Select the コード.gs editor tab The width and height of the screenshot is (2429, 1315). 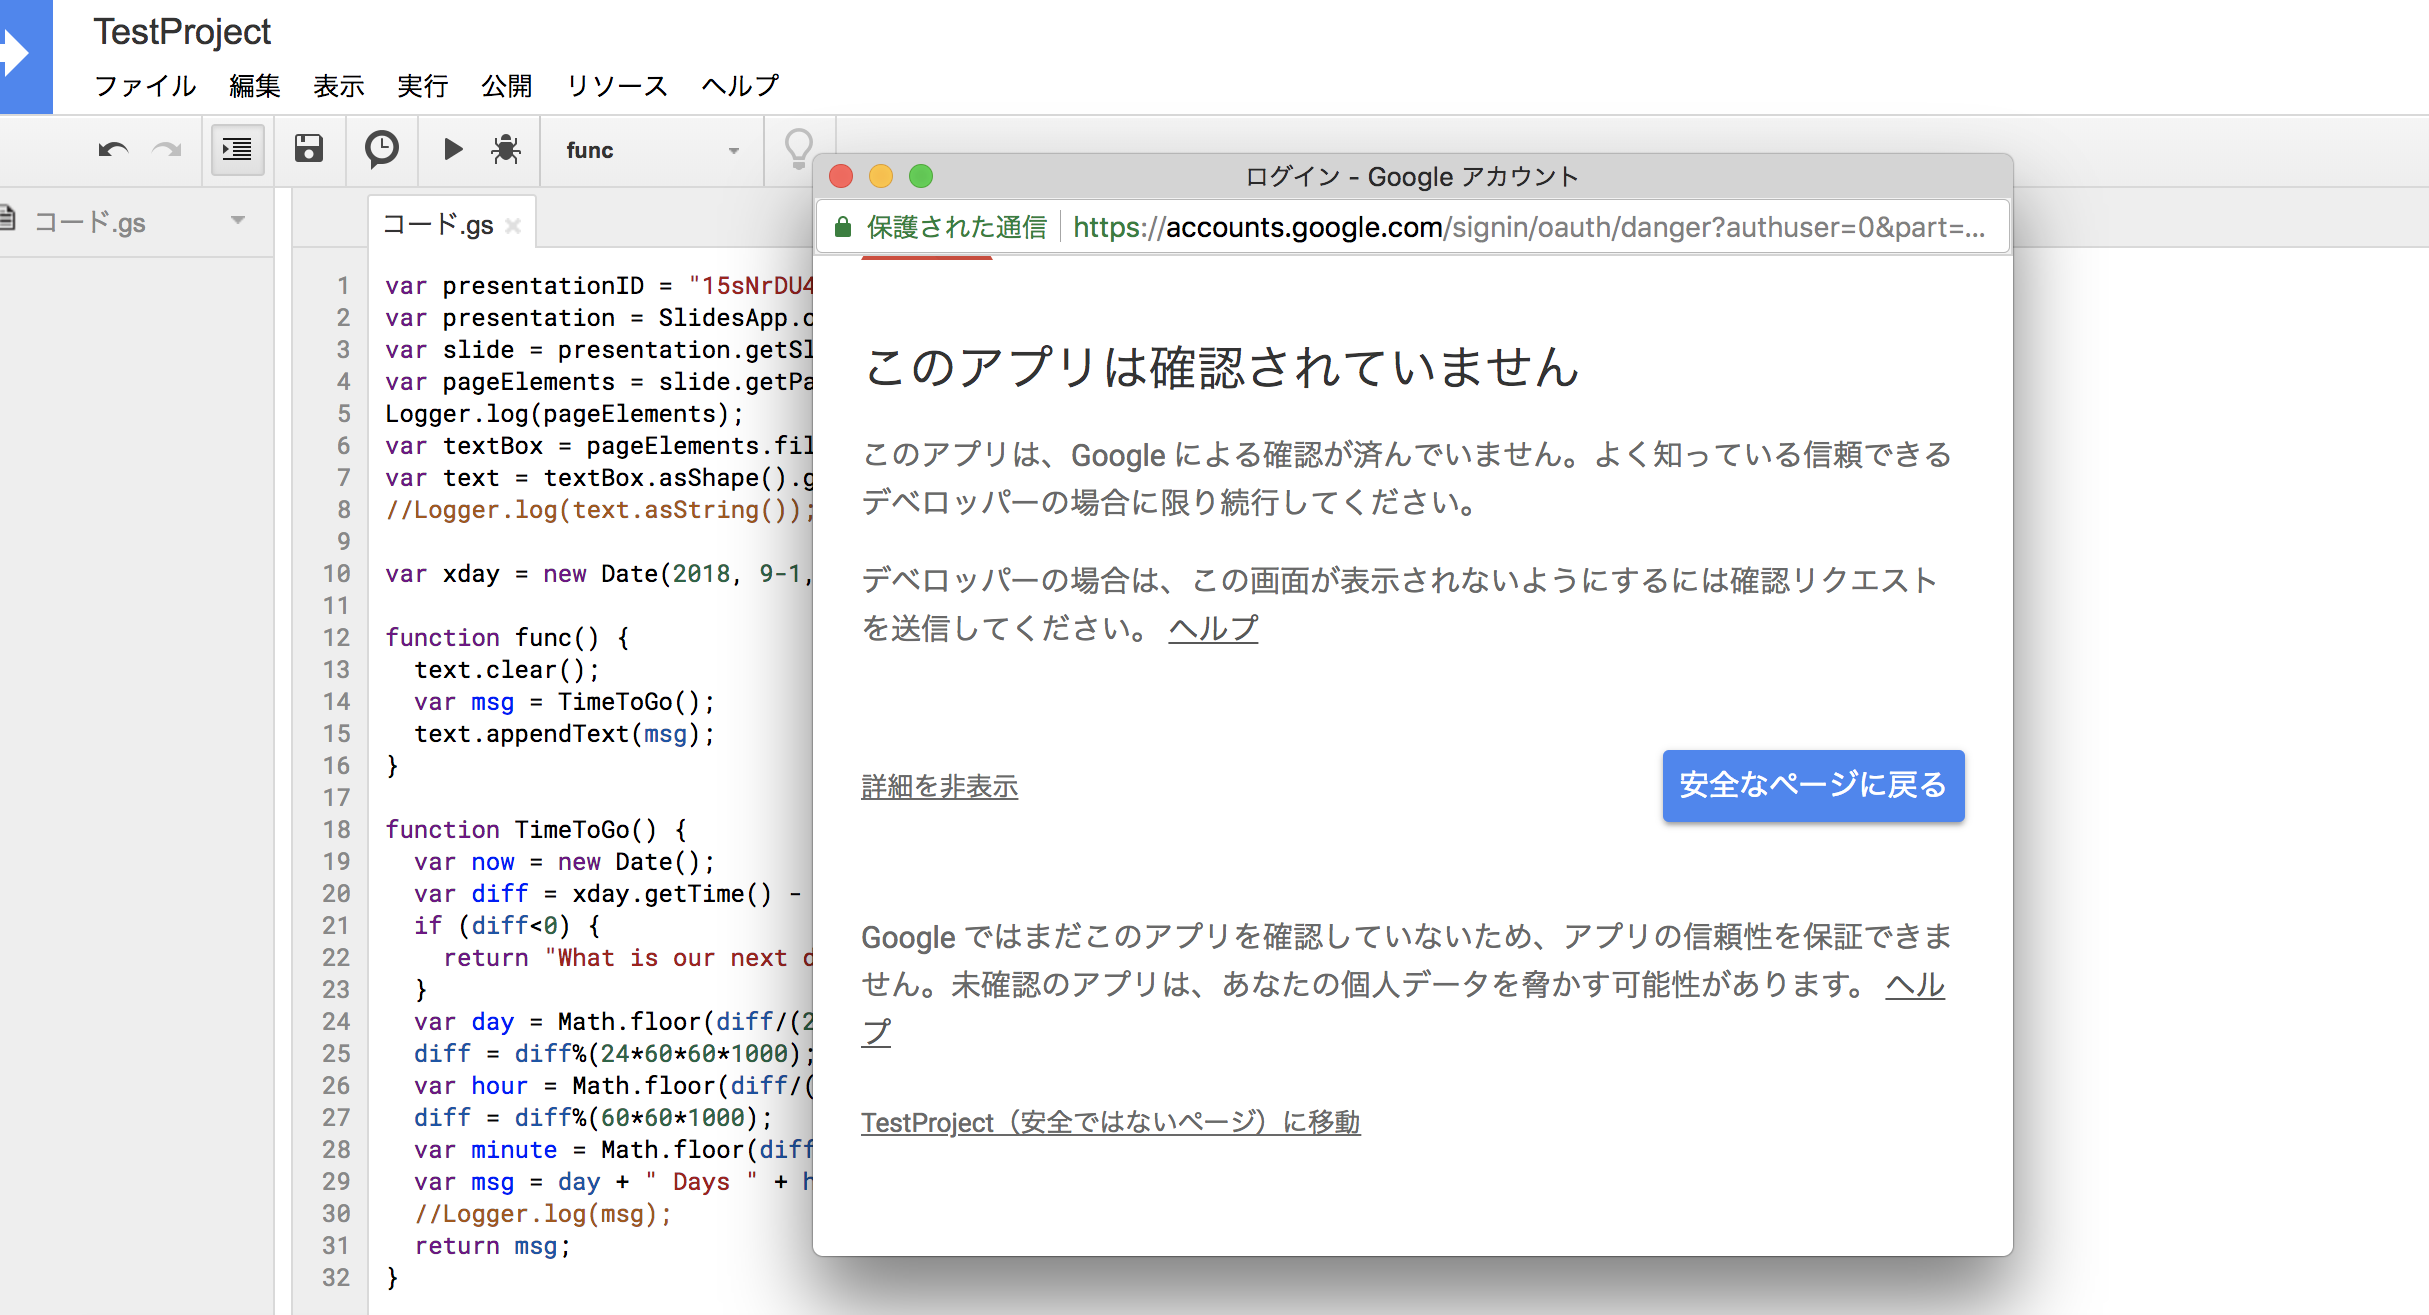(438, 224)
